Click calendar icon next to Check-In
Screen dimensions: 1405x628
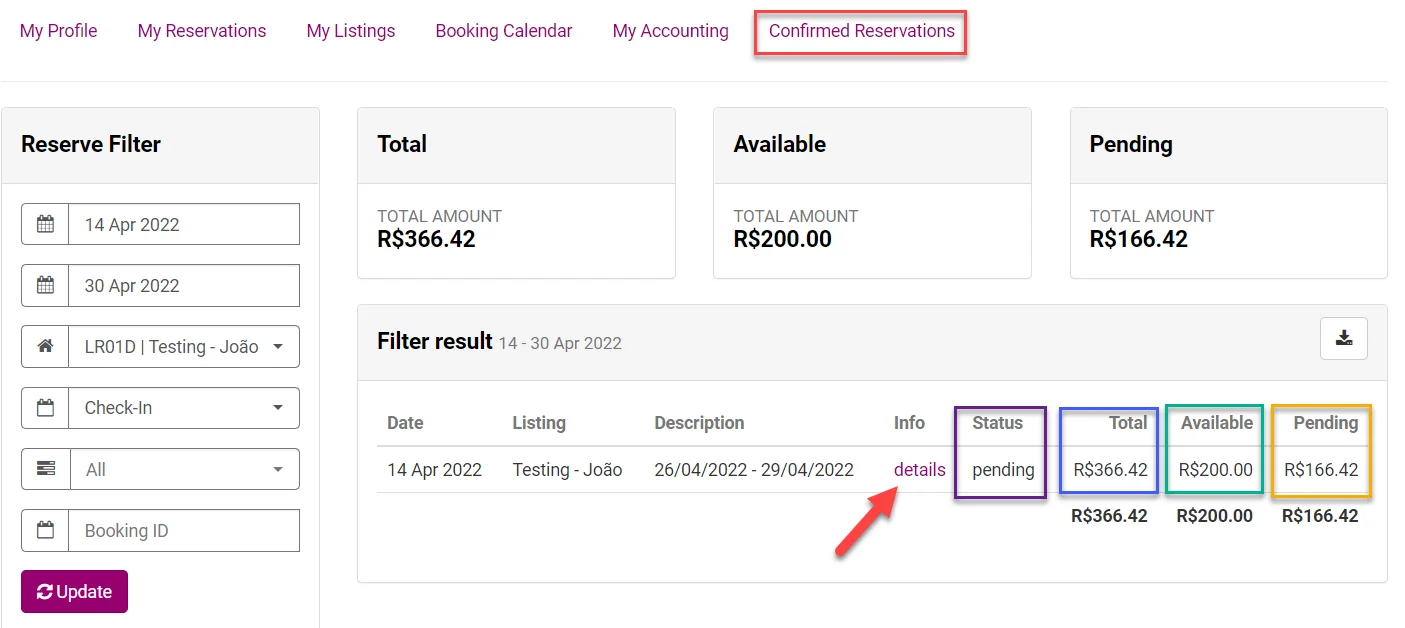[45, 408]
